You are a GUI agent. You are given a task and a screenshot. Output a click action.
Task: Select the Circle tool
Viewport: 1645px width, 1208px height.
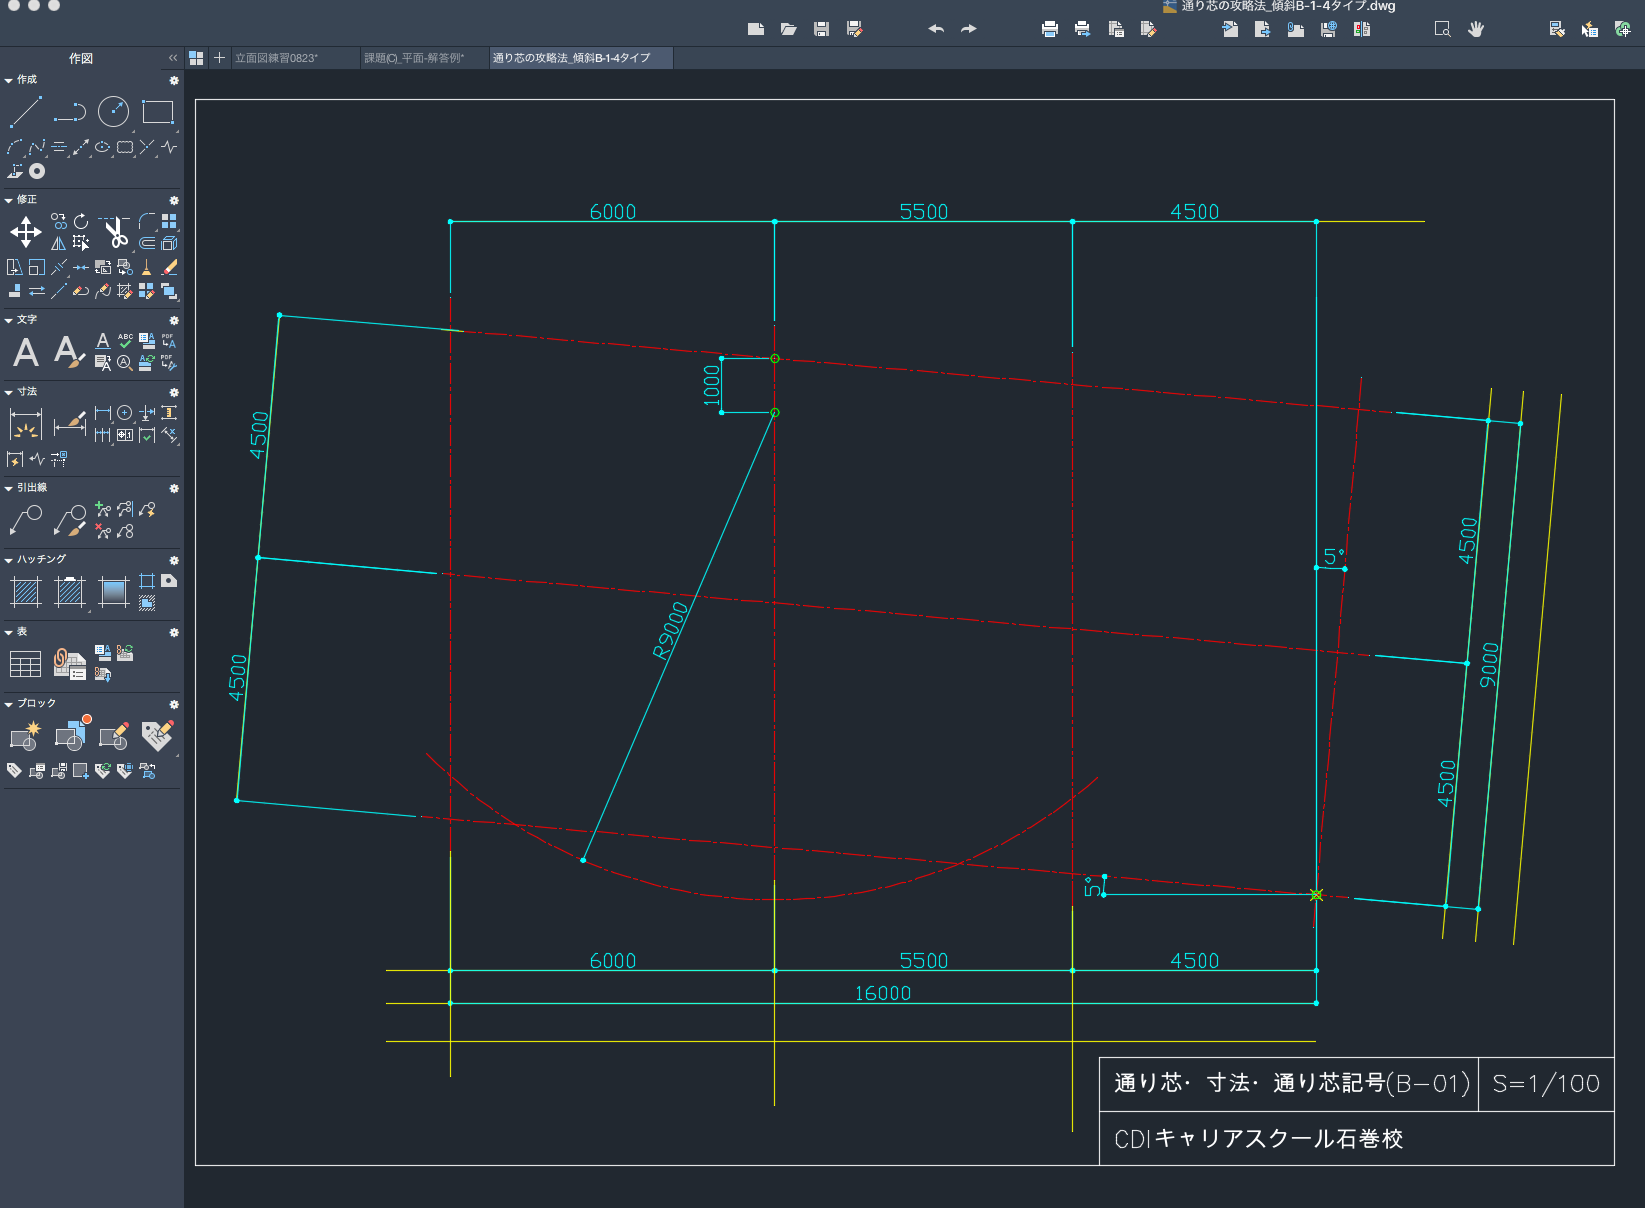click(113, 111)
